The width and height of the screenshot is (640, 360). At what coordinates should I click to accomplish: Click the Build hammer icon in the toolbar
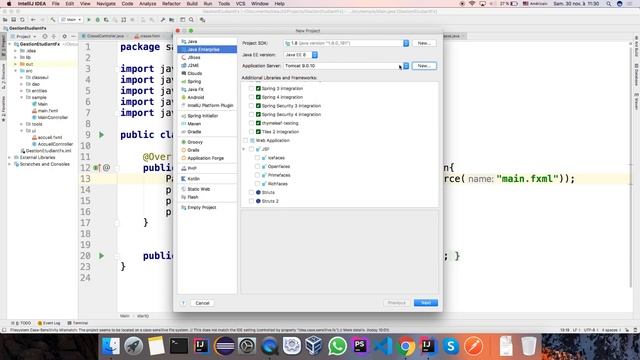coord(53,20)
